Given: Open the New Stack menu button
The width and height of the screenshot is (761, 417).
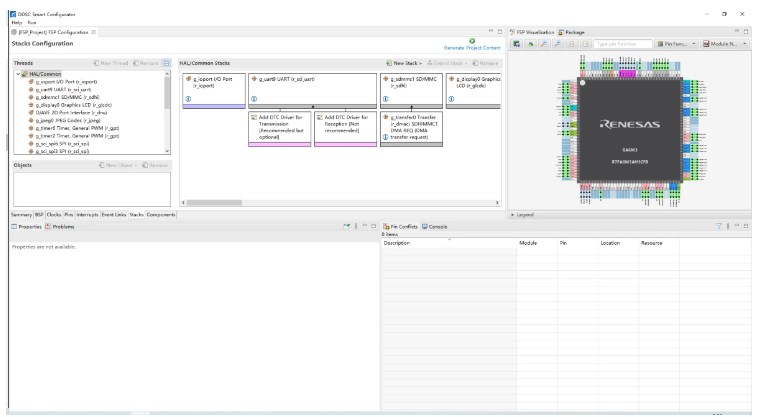Looking at the screenshot, I should click(404, 63).
